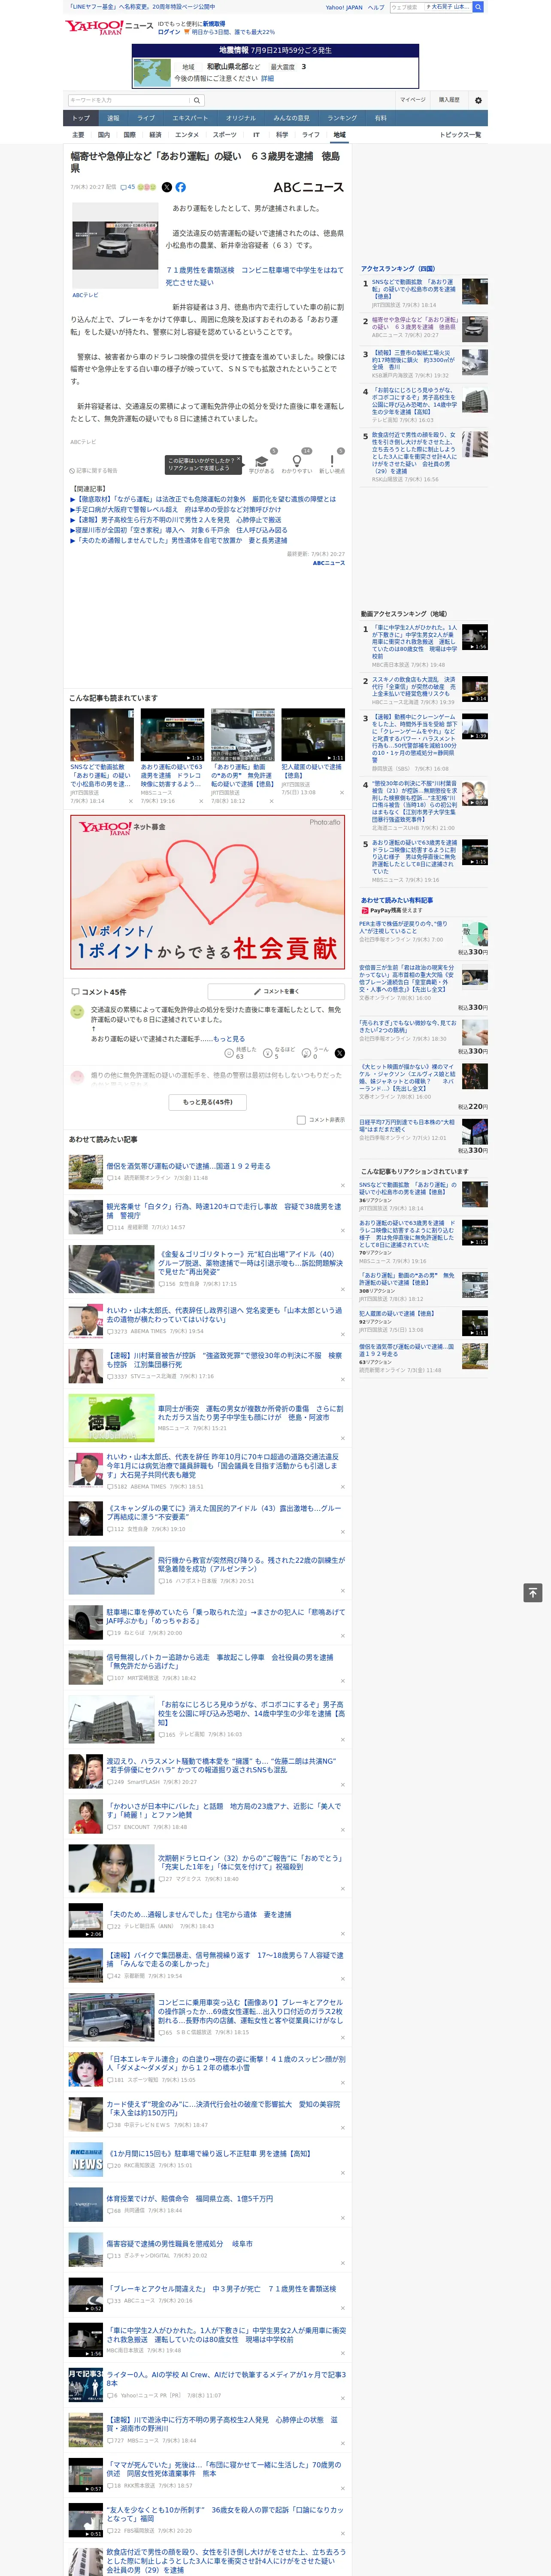Open the 速報 navigation tab
The image size is (551, 2576).
[113, 118]
